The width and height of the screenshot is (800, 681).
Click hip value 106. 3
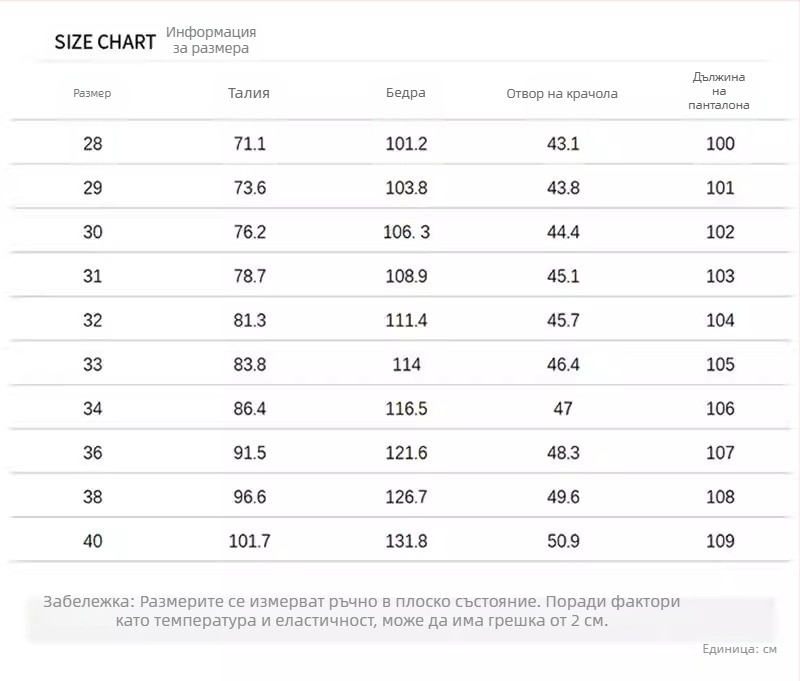pyautogui.click(x=407, y=232)
